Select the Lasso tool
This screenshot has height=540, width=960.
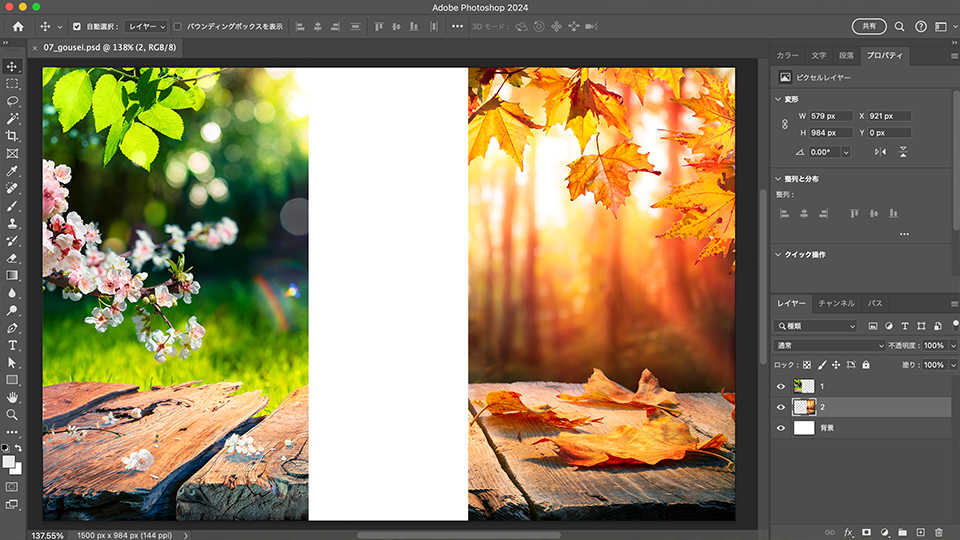pyautogui.click(x=12, y=101)
